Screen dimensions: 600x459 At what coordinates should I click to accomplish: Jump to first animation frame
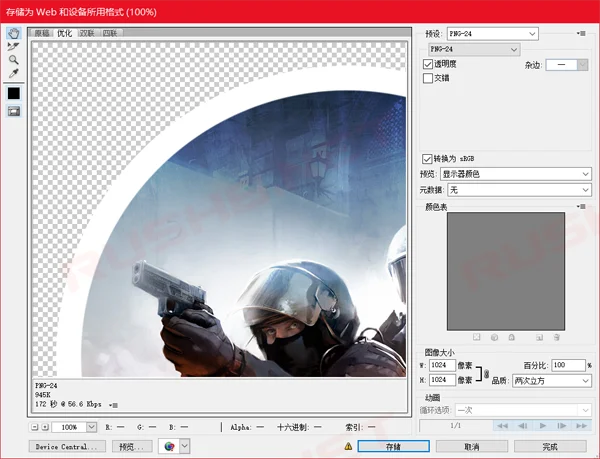(x=502, y=426)
